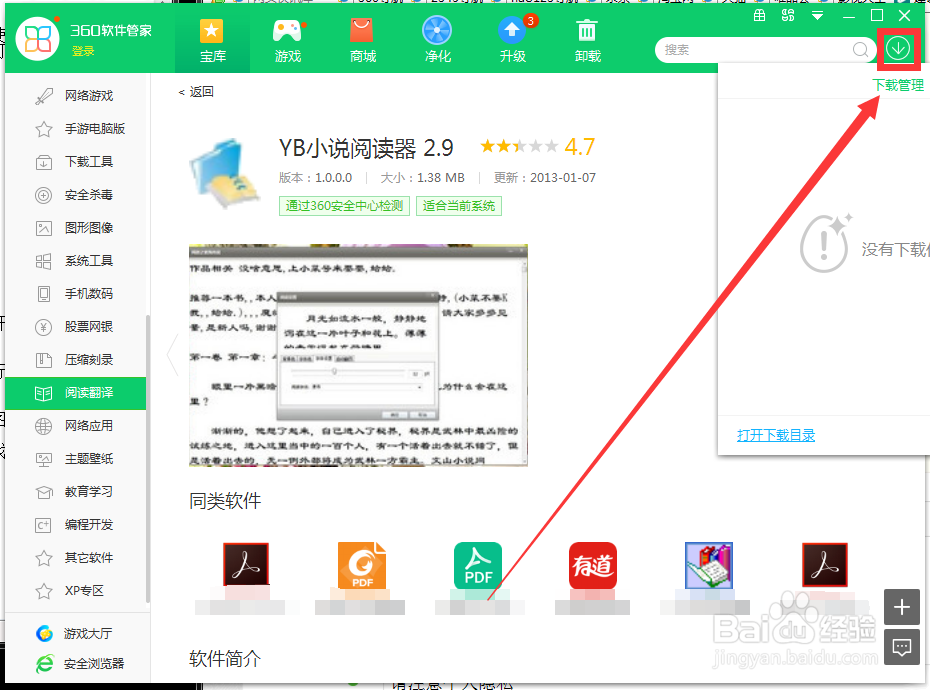Open the download manager arrow icon
930x690 pixels.
[x=898, y=48]
